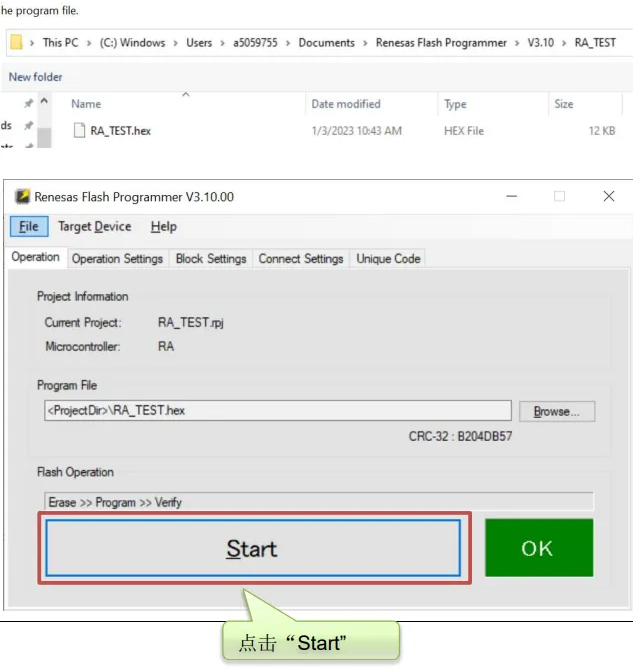Image resolution: width=633 pixels, height=669 pixels.
Task: Click the Renesas Flash Programmer title icon
Action: click(22, 197)
